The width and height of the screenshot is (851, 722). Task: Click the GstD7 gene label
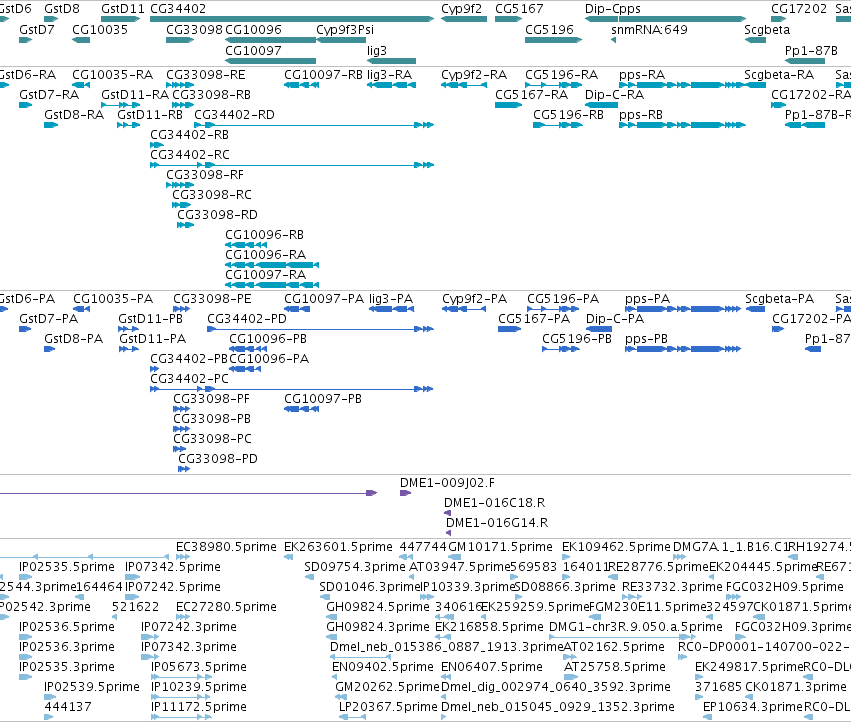(37, 29)
